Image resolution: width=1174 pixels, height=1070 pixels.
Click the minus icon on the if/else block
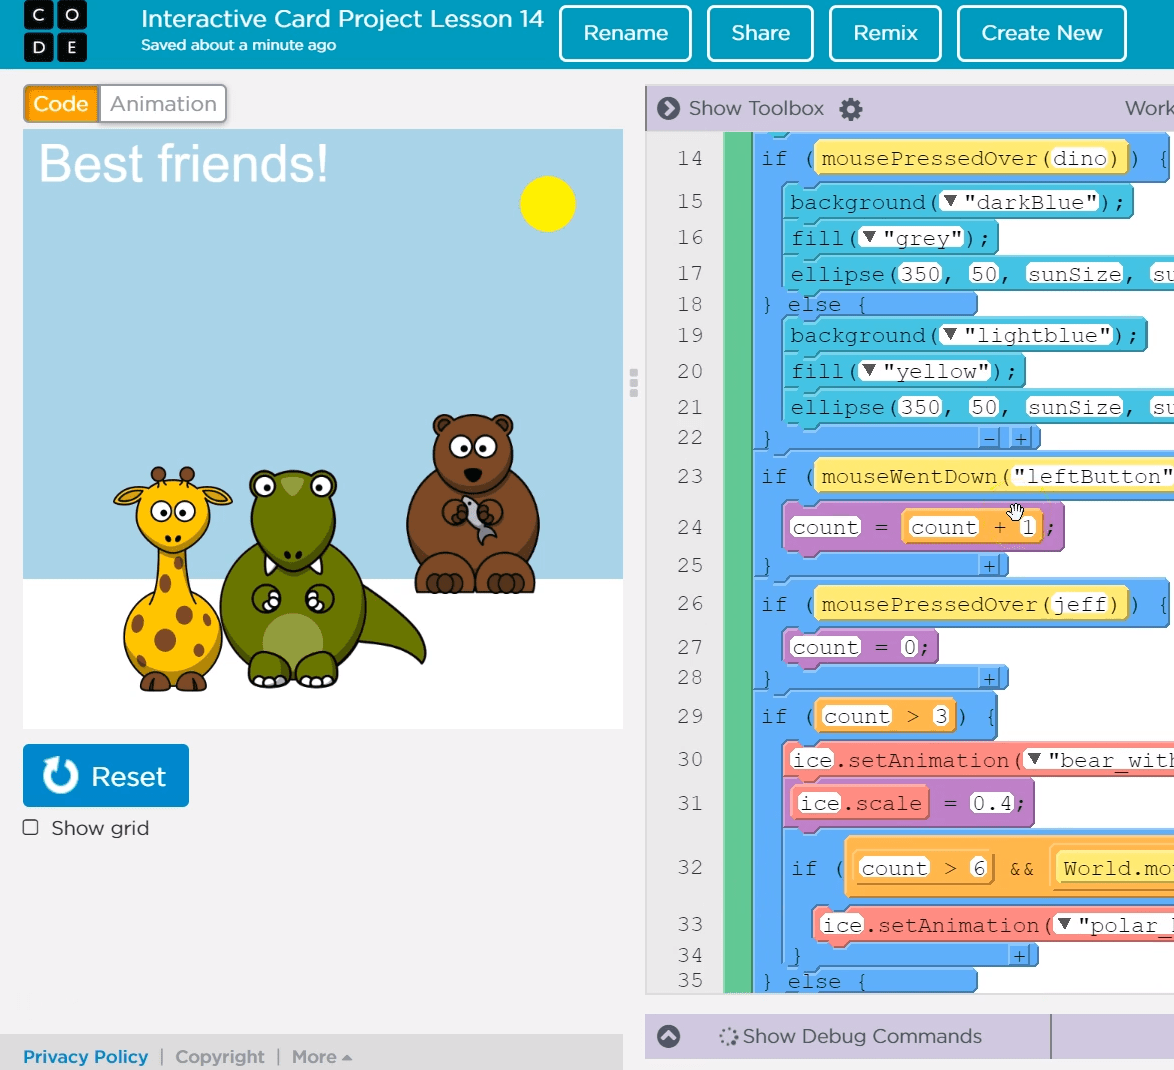coord(991,437)
